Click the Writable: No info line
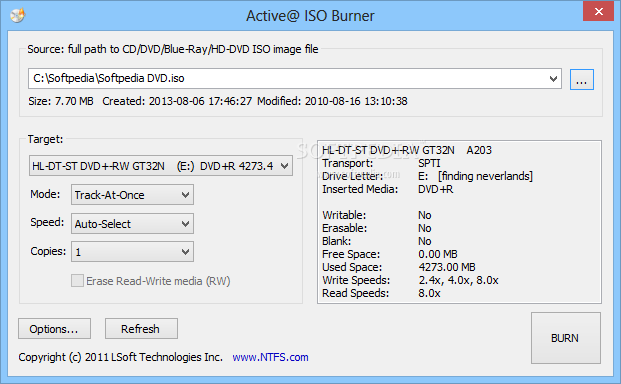Screen dimensions: 621x384 (377, 215)
